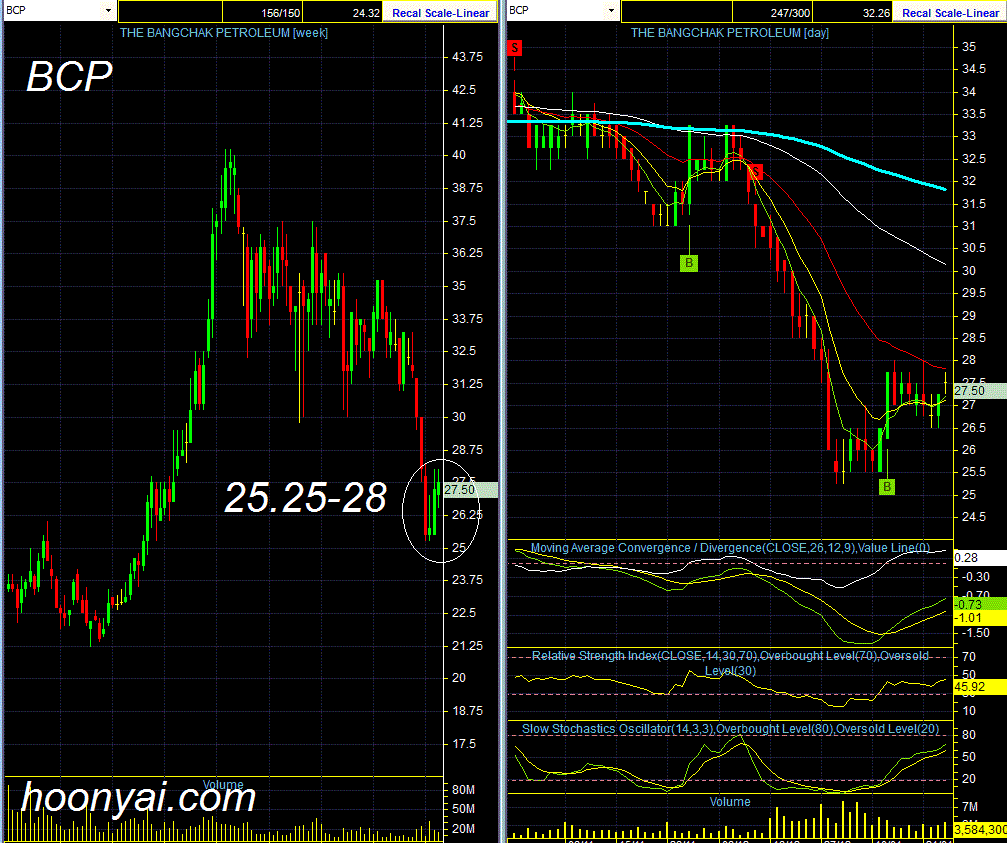
Task: Click the green B buy marker near 30
Action: click(x=688, y=263)
